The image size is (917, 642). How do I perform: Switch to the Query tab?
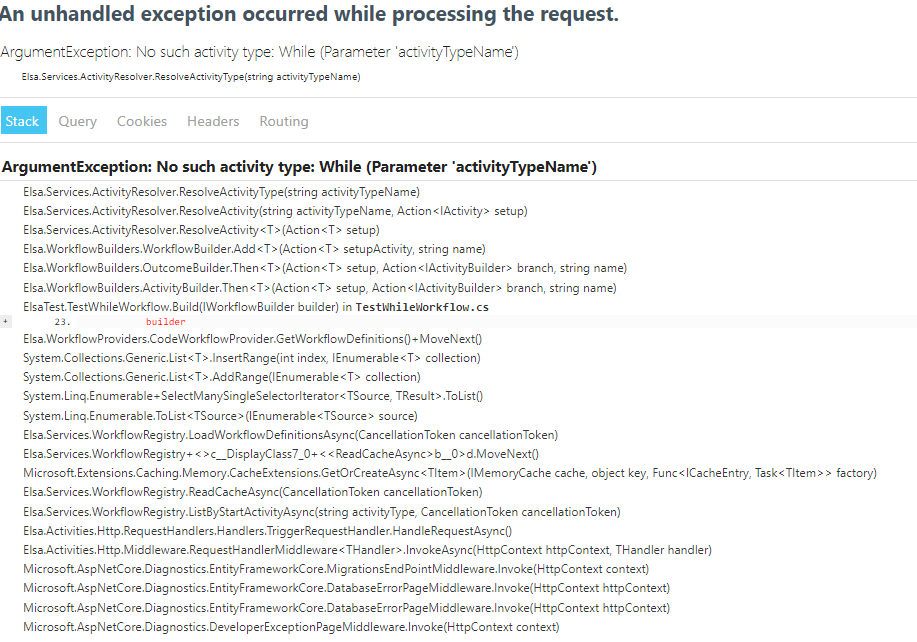[77, 120]
